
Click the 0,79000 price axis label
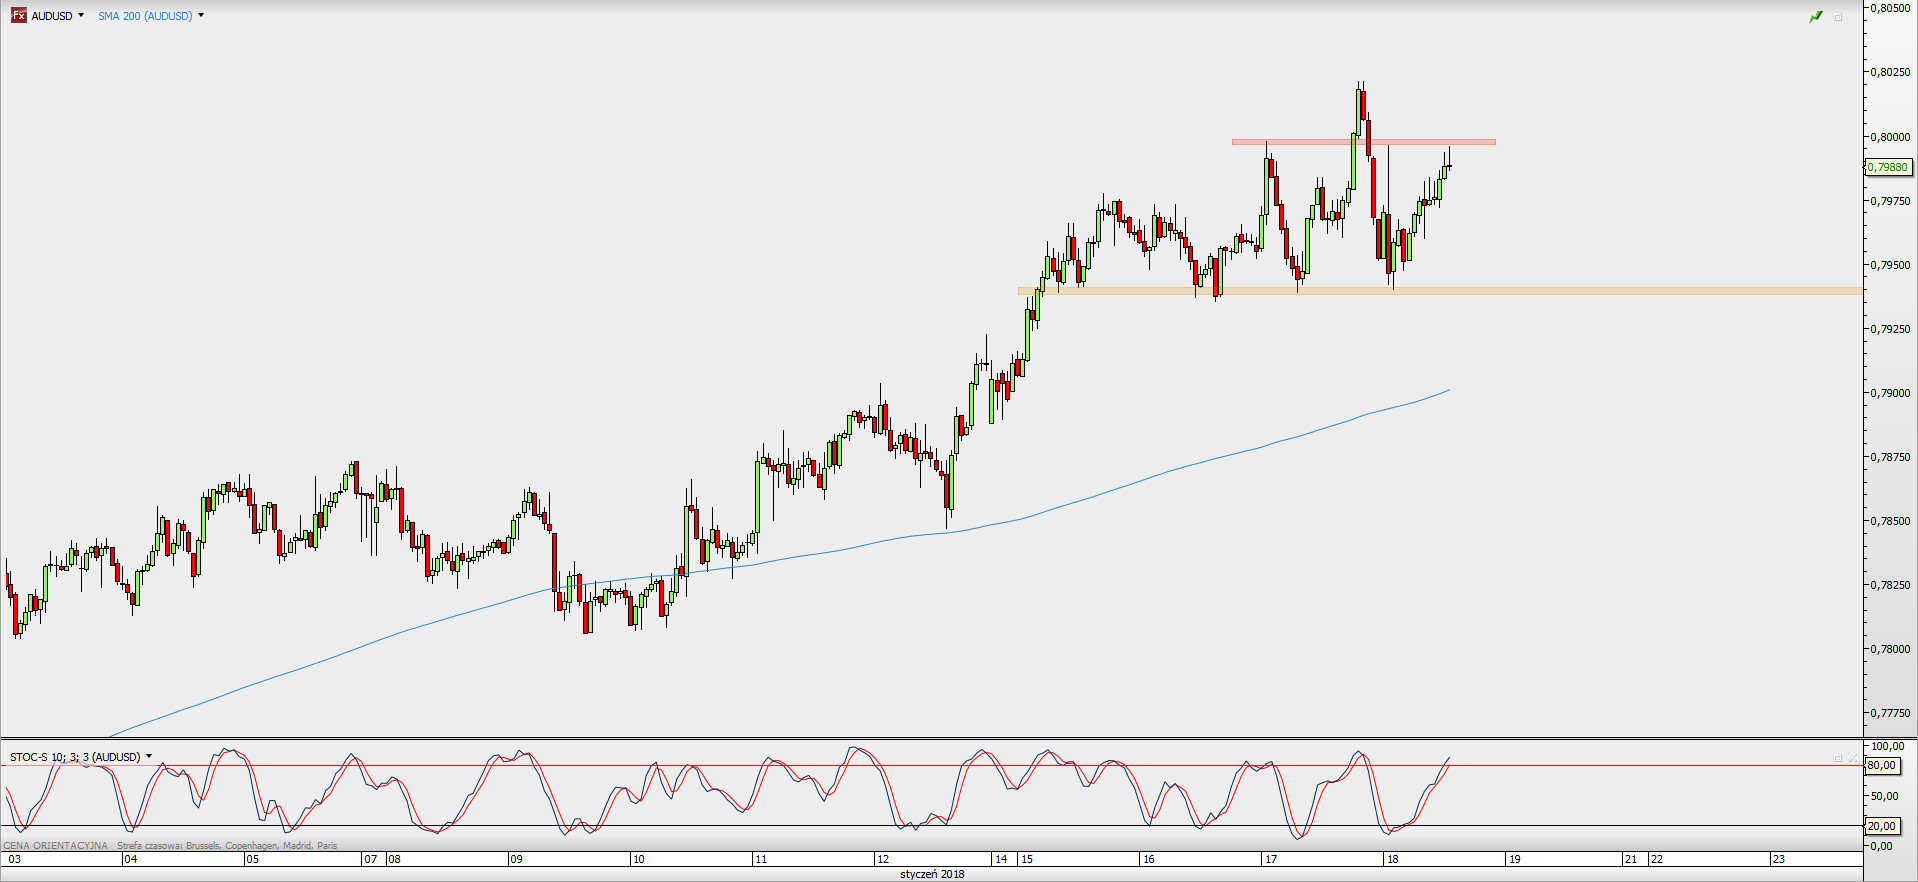(x=1890, y=393)
